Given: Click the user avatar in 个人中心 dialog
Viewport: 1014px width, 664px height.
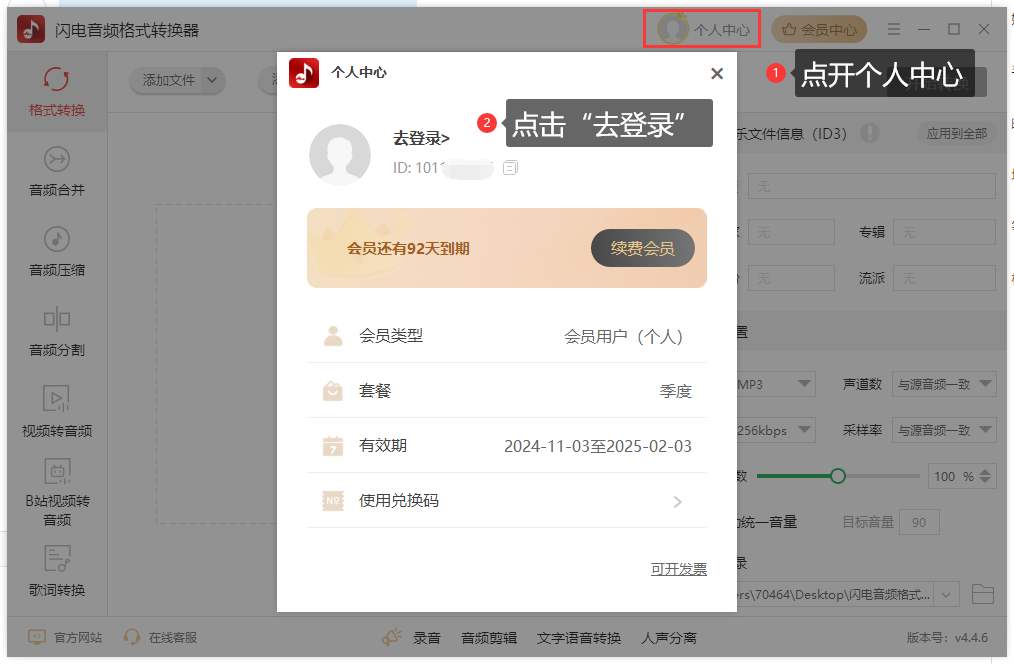Looking at the screenshot, I should [340, 155].
